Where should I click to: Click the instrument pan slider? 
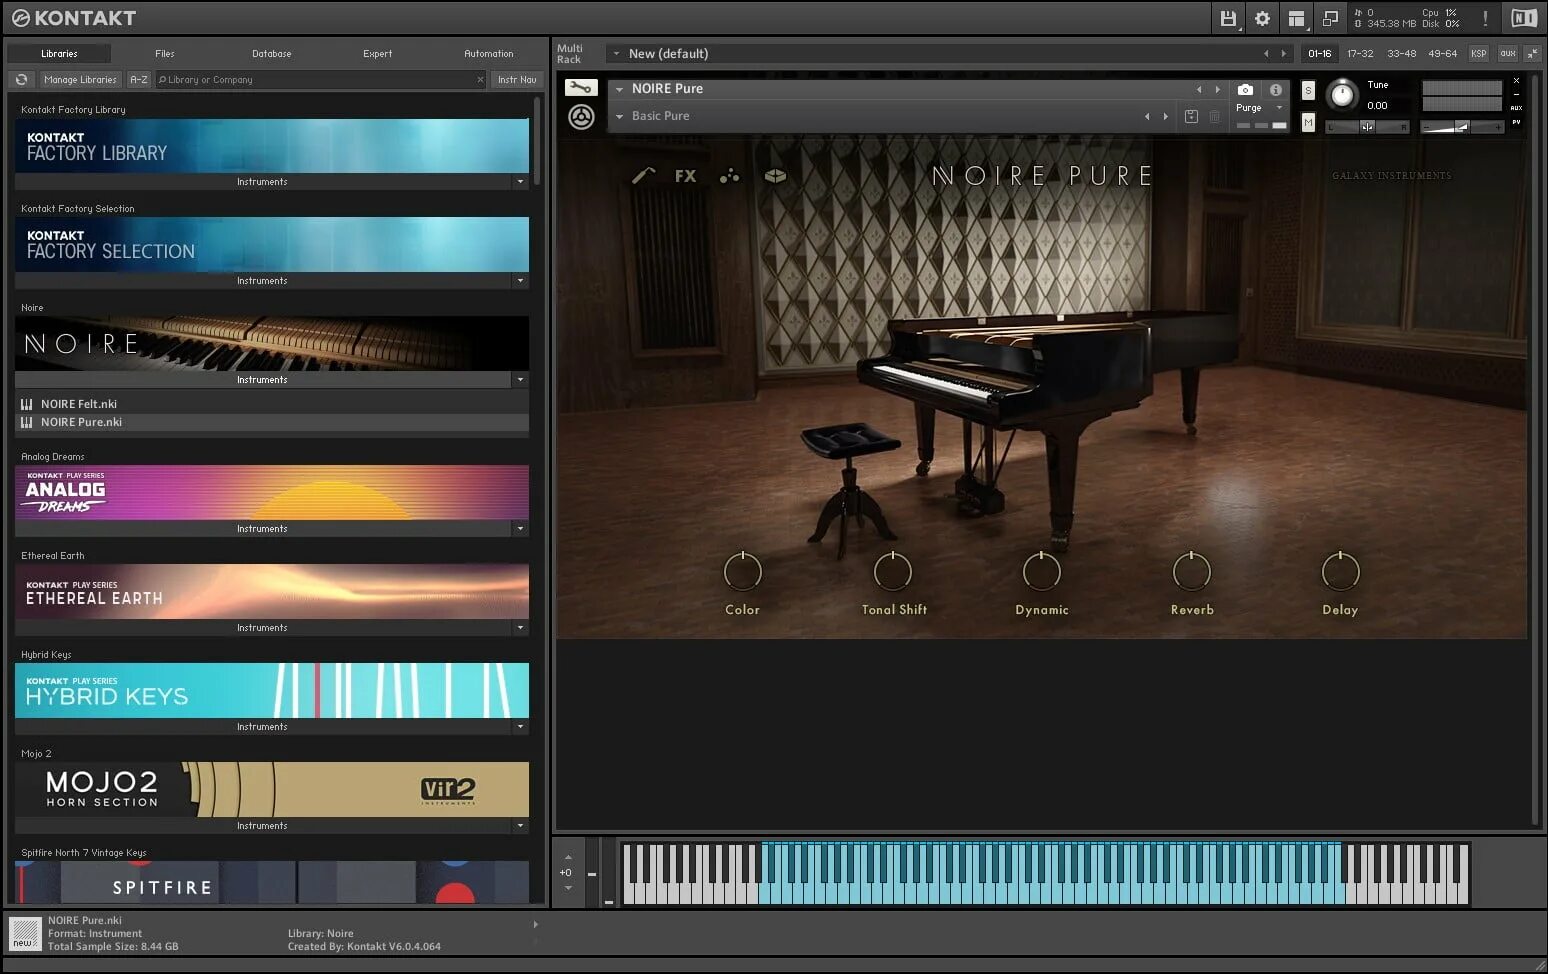click(1367, 126)
